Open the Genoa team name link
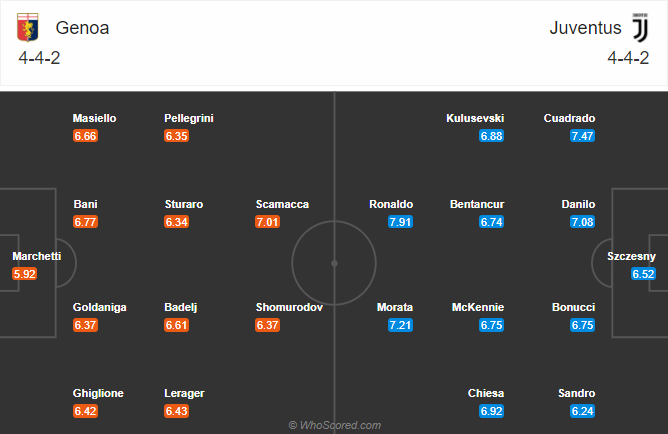This screenshot has width=668, height=434. pos(82,28)
